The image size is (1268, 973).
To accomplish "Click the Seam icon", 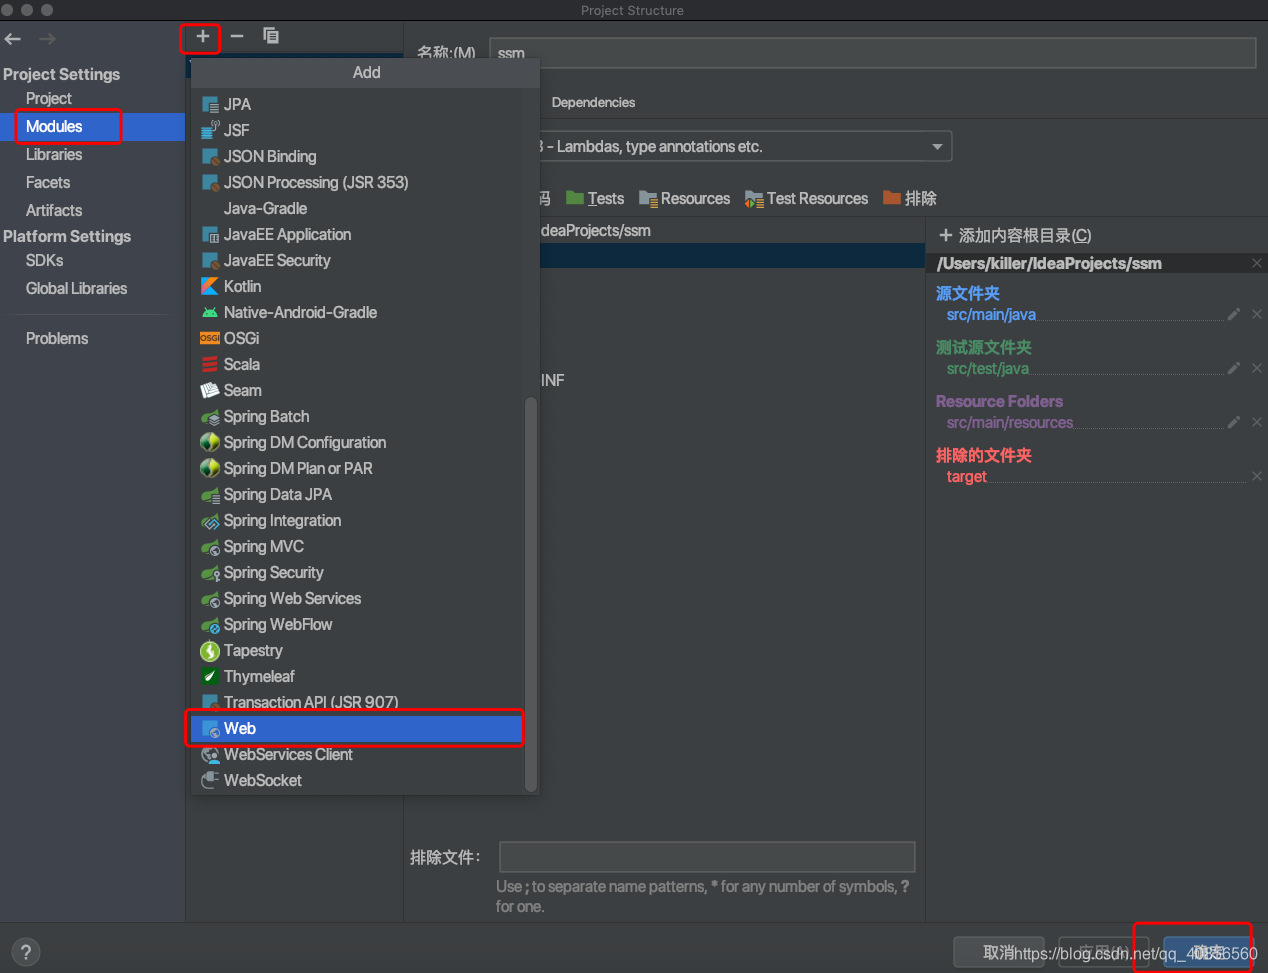I will coord(210,390).
